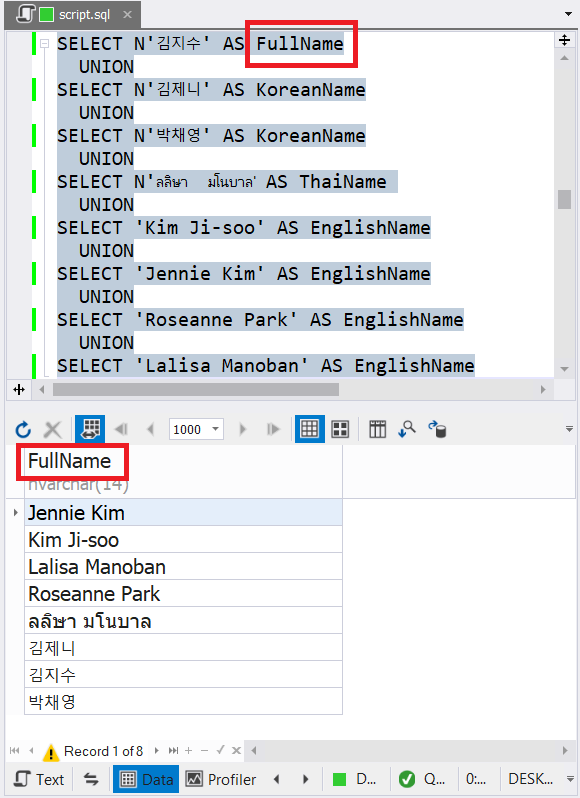The width and height of the screenshot is (580, 798).
Task: Click the cancel data retrieval X icon
Action: click(x=52, y=430)
